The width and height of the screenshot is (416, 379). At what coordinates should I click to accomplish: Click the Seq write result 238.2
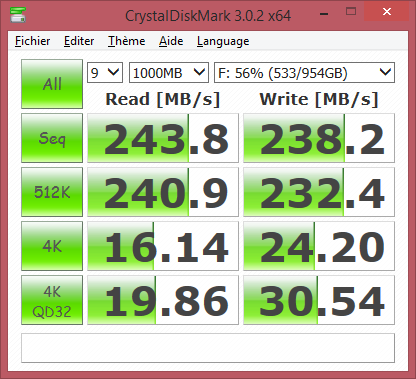pyautogui.click(x=319, y=138)
